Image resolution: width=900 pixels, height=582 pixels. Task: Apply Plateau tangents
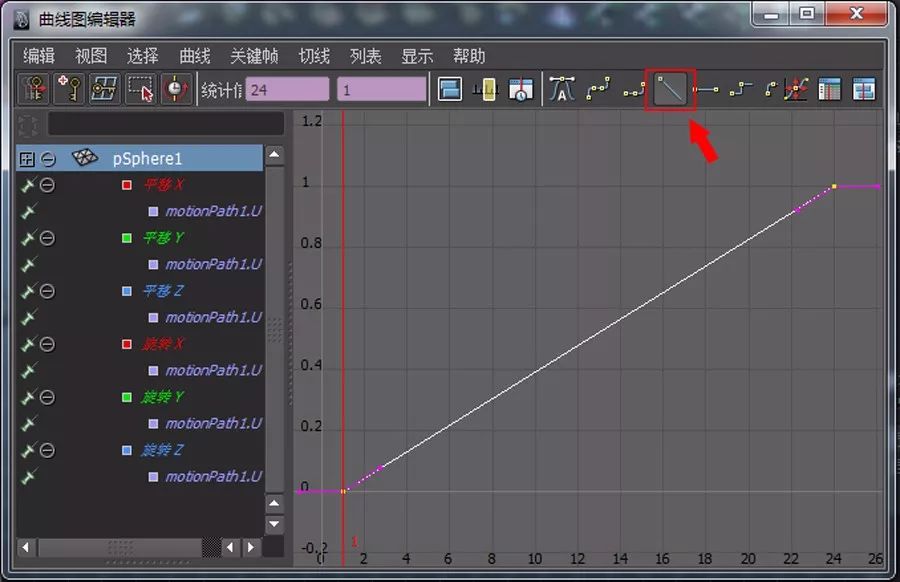click(771, 90)
